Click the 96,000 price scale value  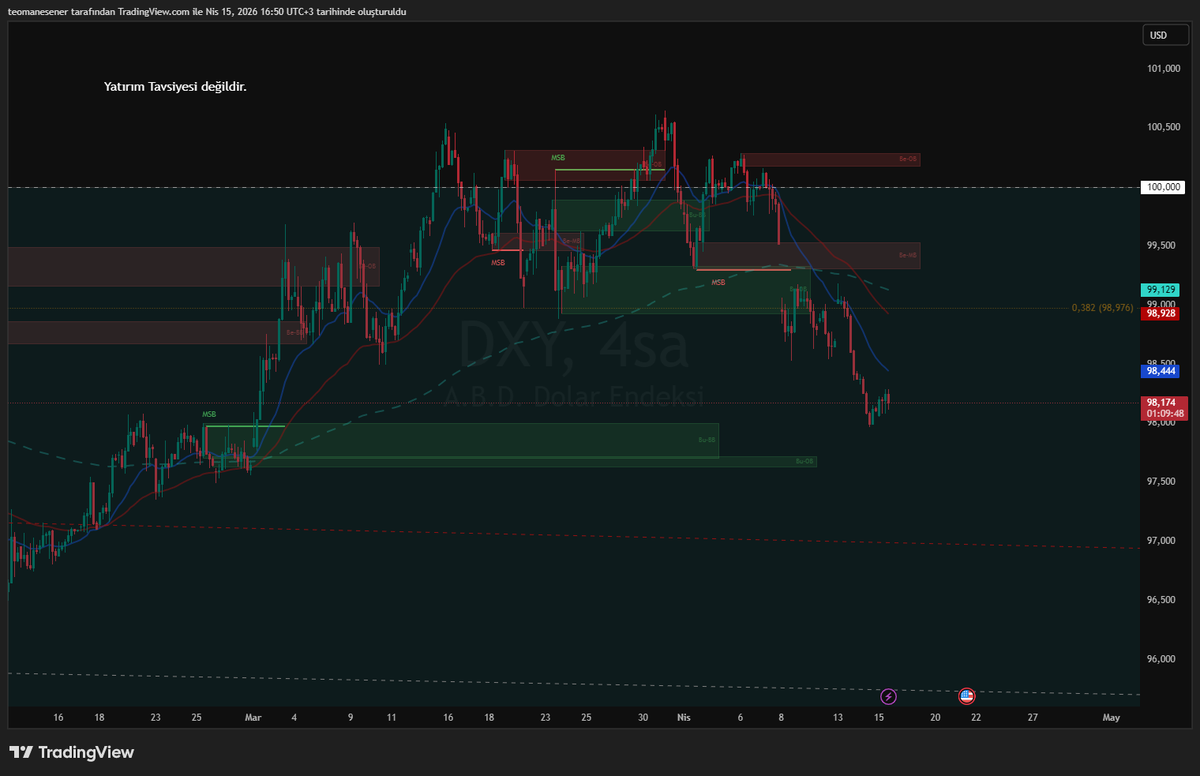coord(1162,658)
